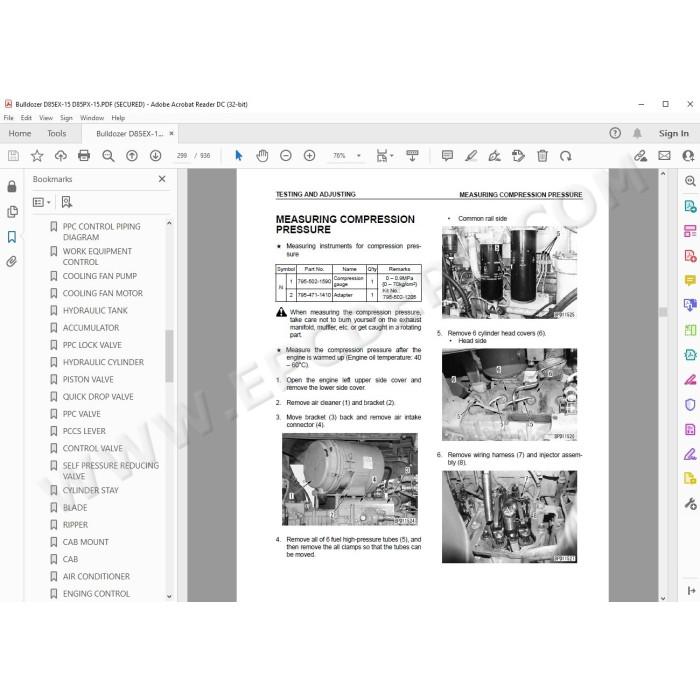
Task: Zoom out with minus button
Action: click(286, 155)
